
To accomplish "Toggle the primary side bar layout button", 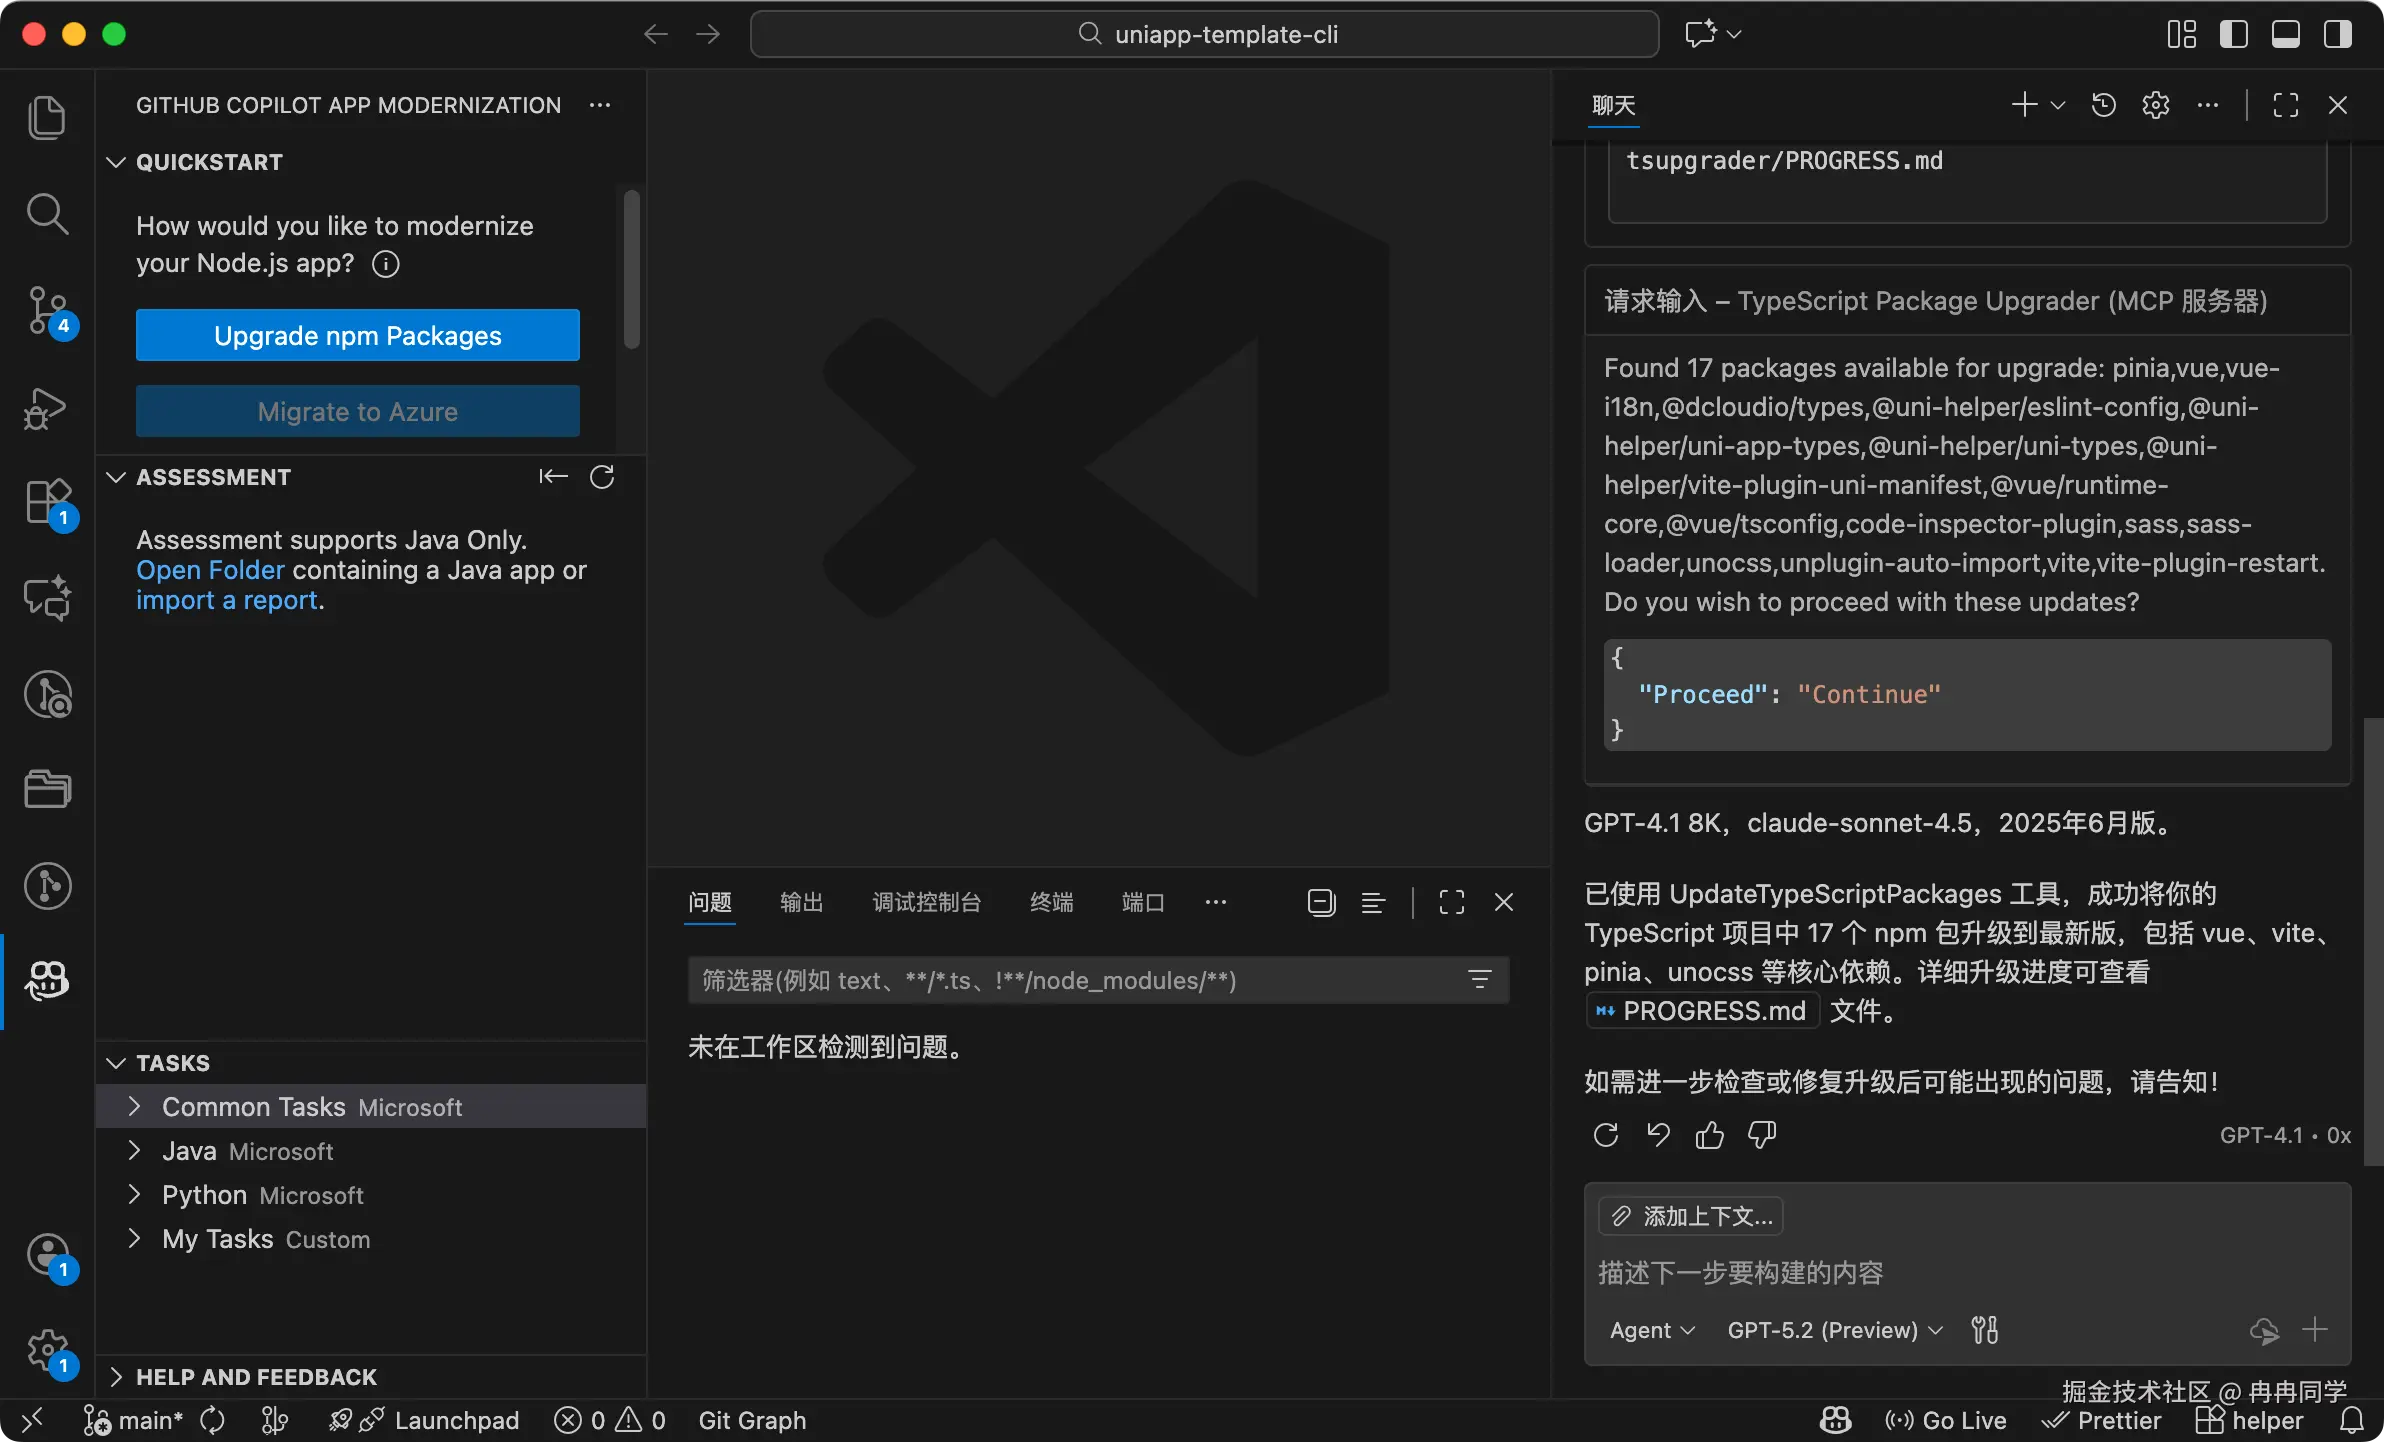I will click(2233, 34).
